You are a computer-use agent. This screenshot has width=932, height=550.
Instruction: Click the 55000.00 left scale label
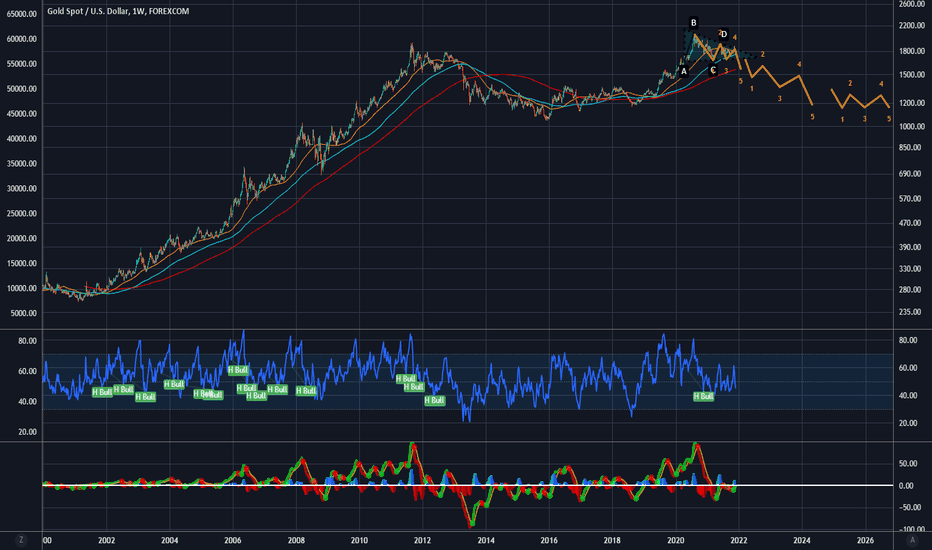click(21, 64)
